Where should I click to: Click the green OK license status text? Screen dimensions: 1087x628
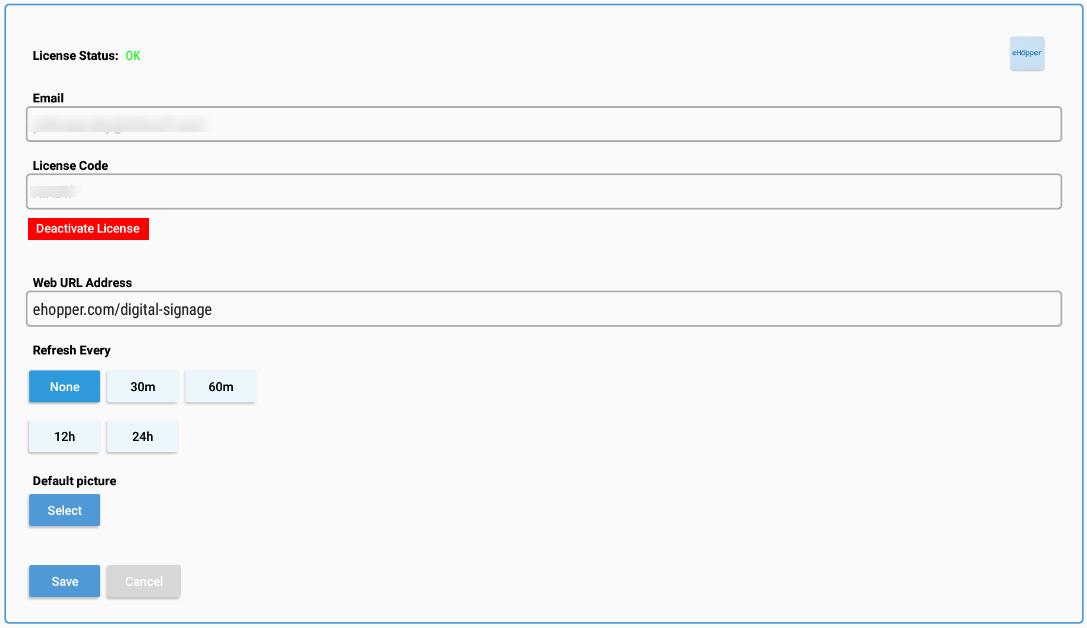(x=133, y=55)
